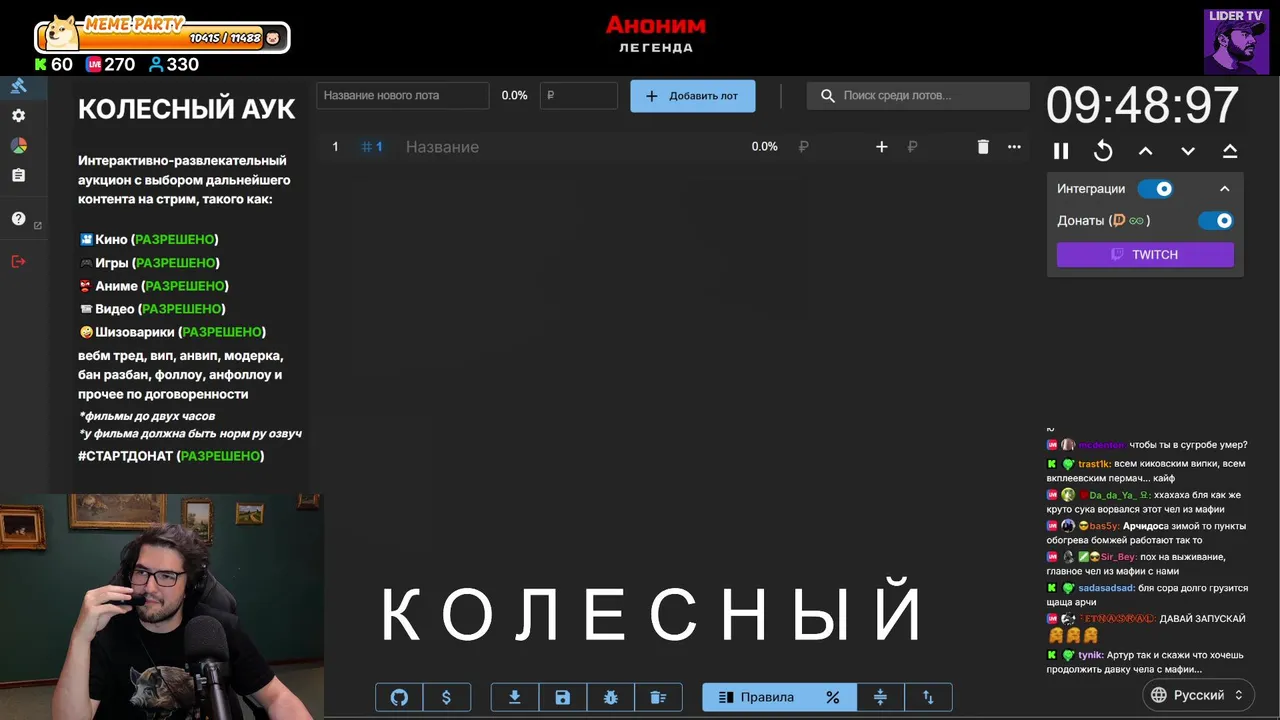Click the live 270 viewer counter
The height and width of the screenshot is (720, 1280).
pyautogui.click(x=110, y=64)
